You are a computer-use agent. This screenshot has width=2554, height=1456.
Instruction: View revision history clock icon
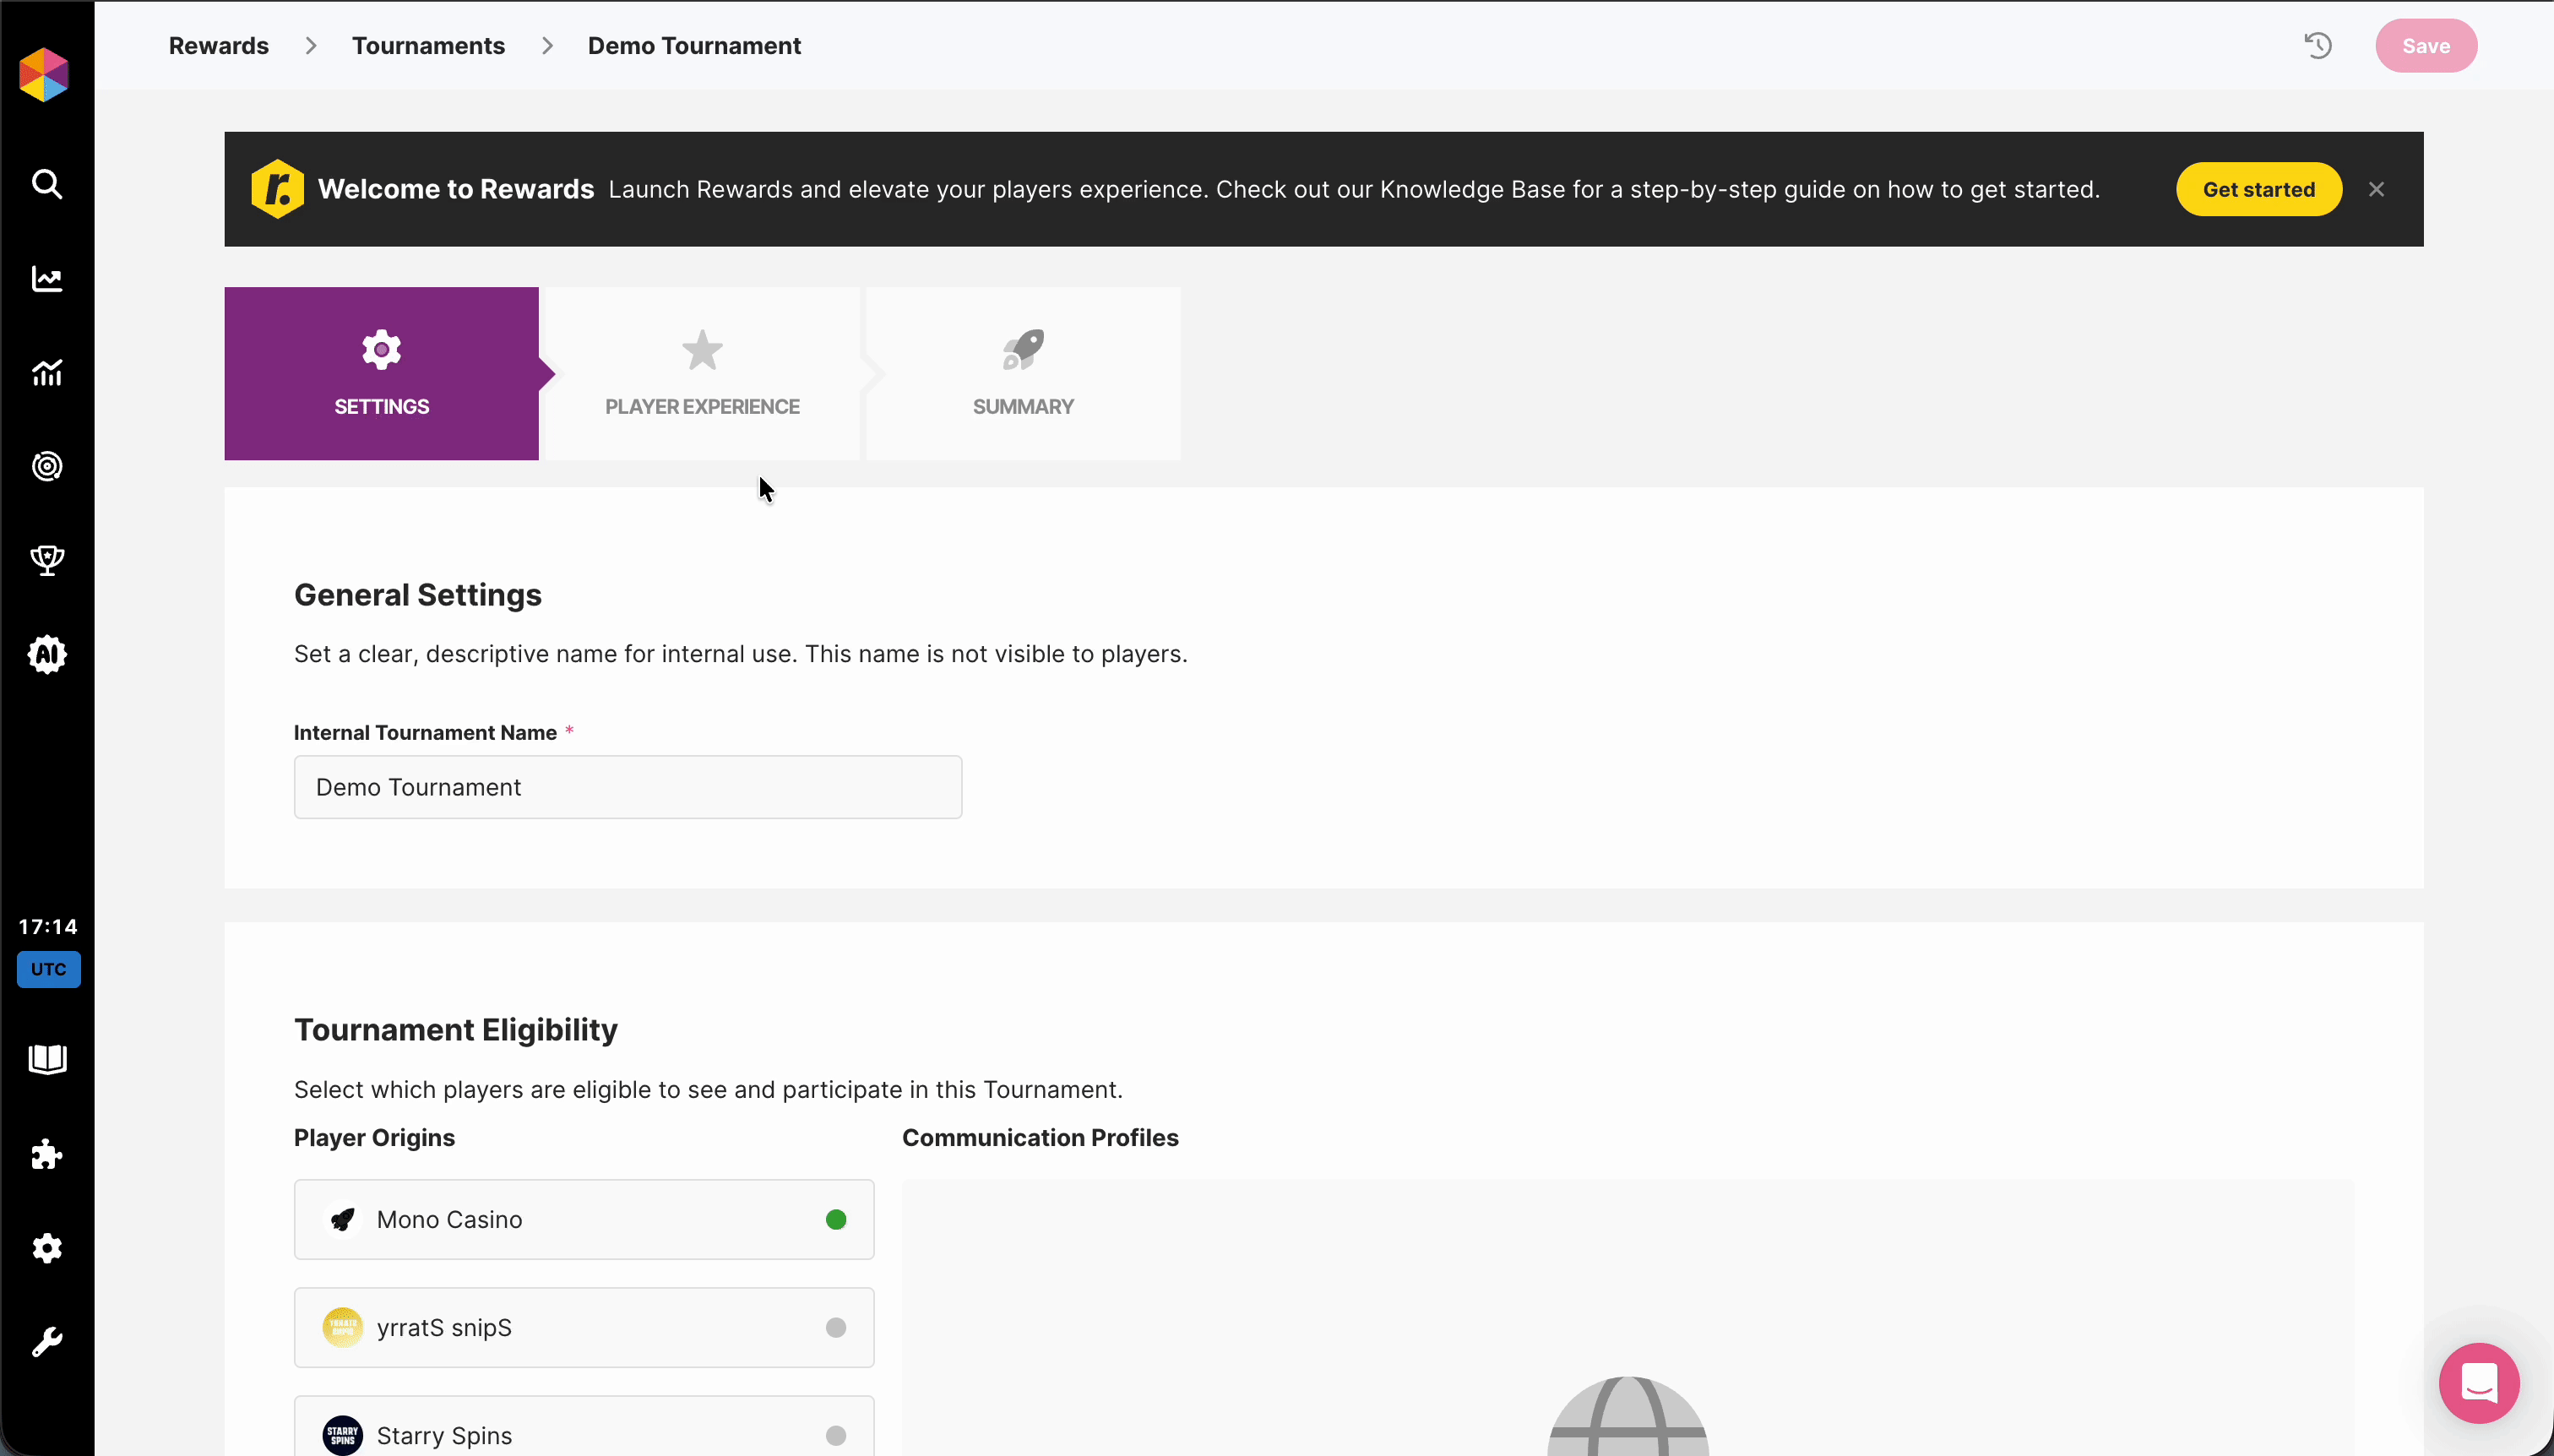[2318, 46]
